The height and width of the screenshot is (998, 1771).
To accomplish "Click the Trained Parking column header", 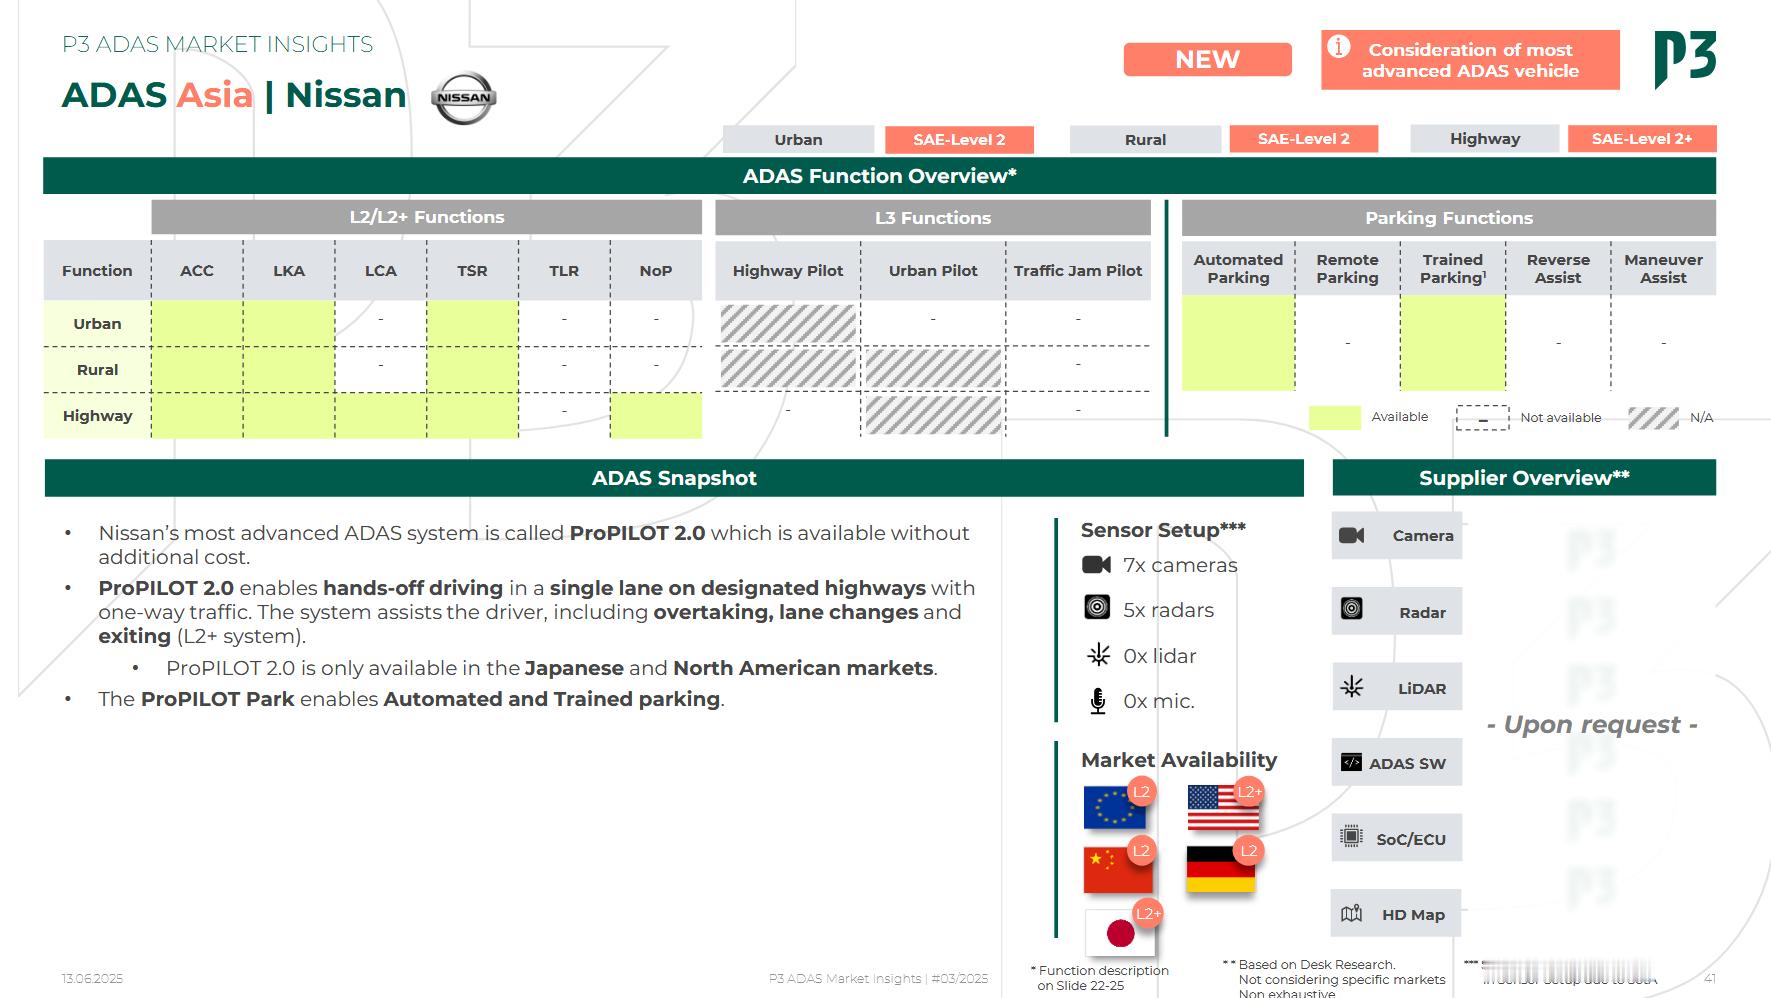I will tap(1453, 268).
